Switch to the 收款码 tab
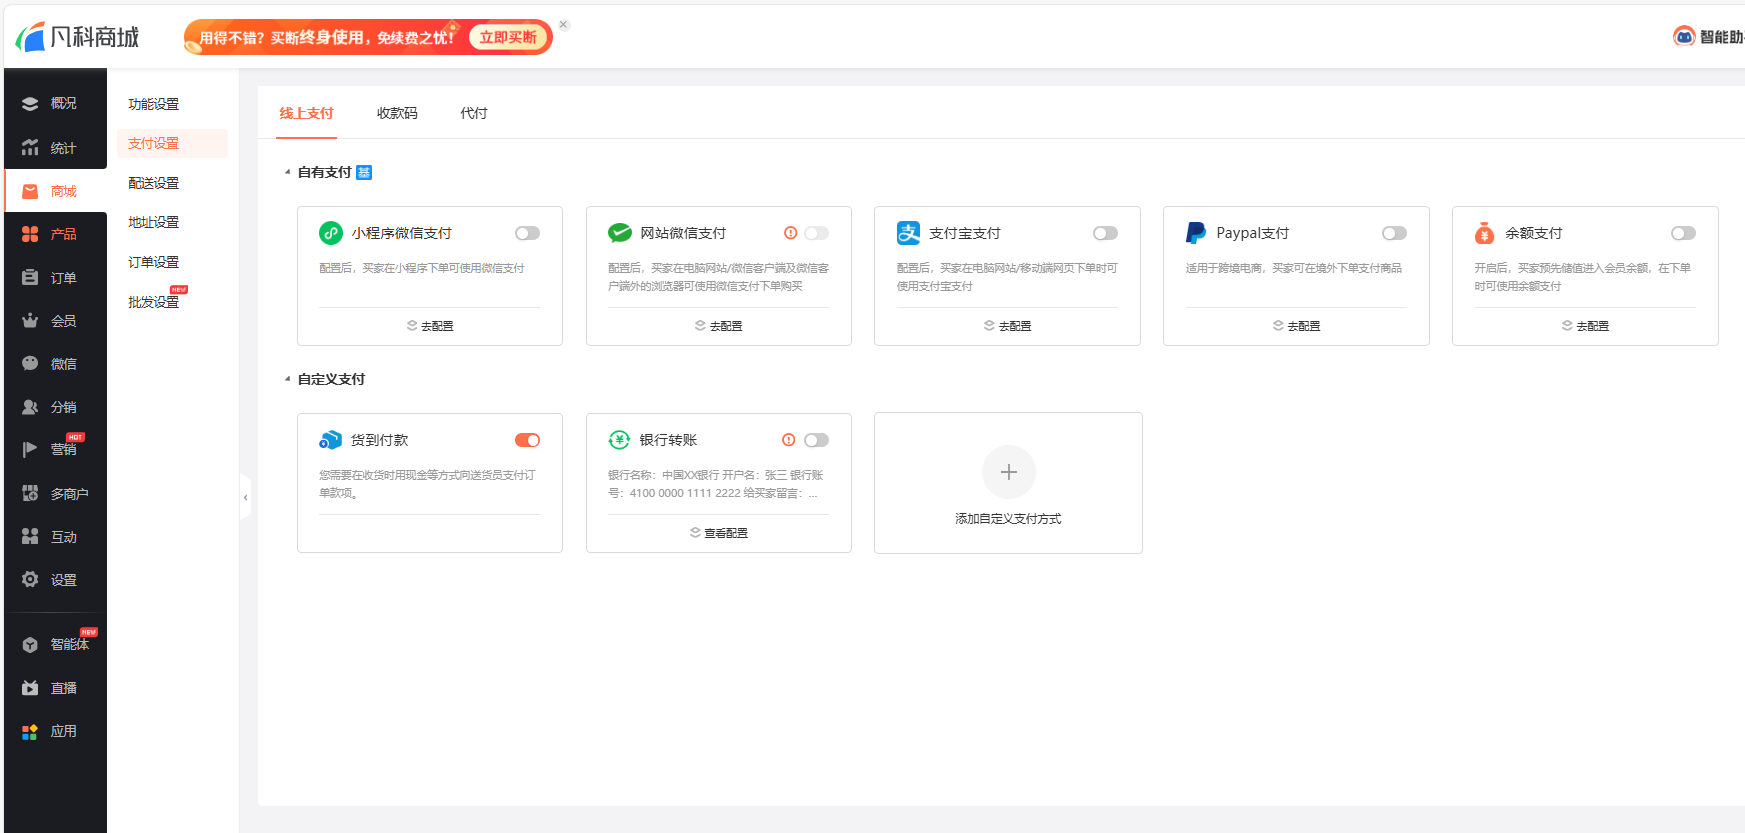Screen dimensions: 1745x833 tap(397, 113)
